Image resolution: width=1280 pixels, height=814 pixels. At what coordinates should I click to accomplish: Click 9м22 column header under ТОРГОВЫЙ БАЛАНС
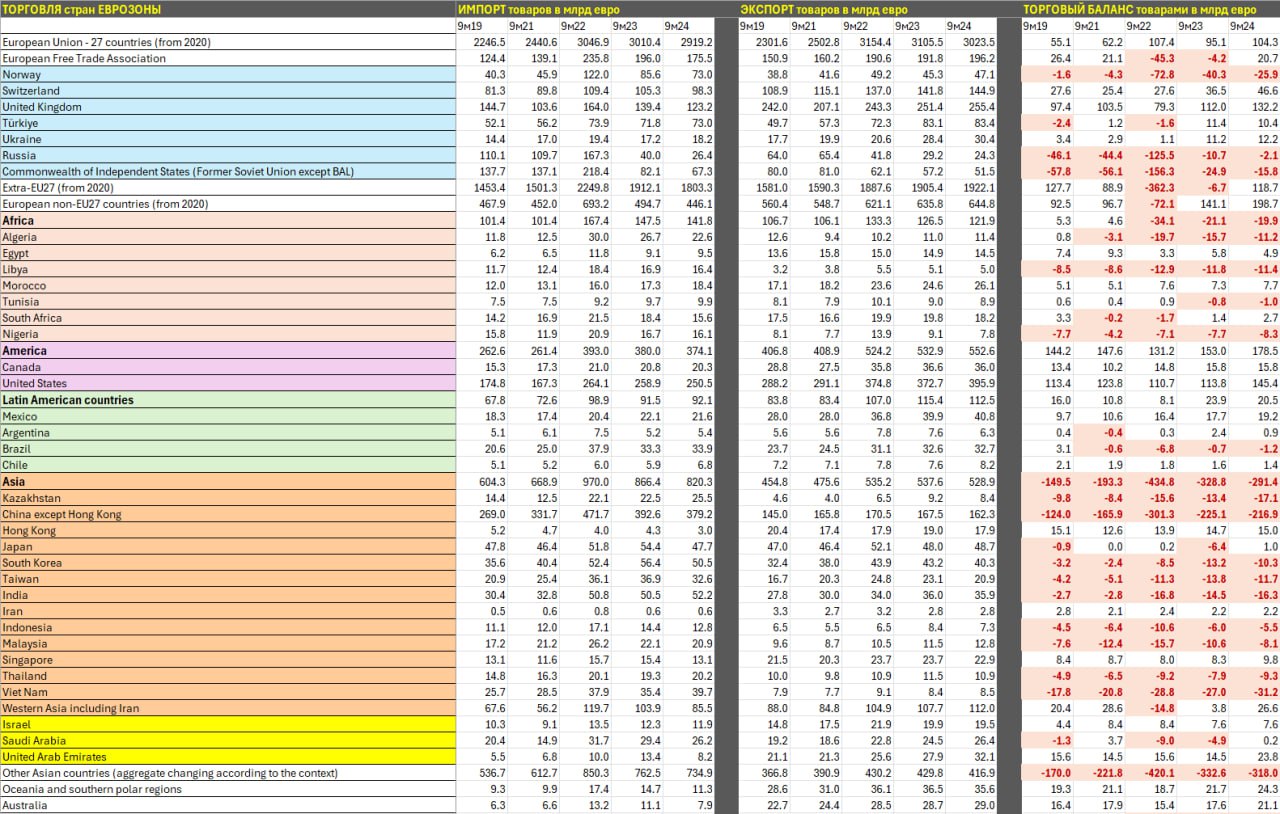pyautogui.click(x=1138, y=25)
